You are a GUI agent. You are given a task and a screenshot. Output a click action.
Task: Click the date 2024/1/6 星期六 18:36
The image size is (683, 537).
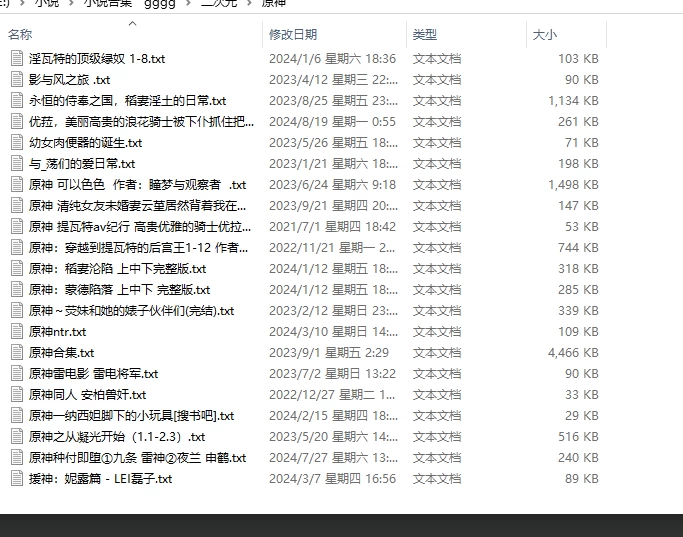pos(332,58)
